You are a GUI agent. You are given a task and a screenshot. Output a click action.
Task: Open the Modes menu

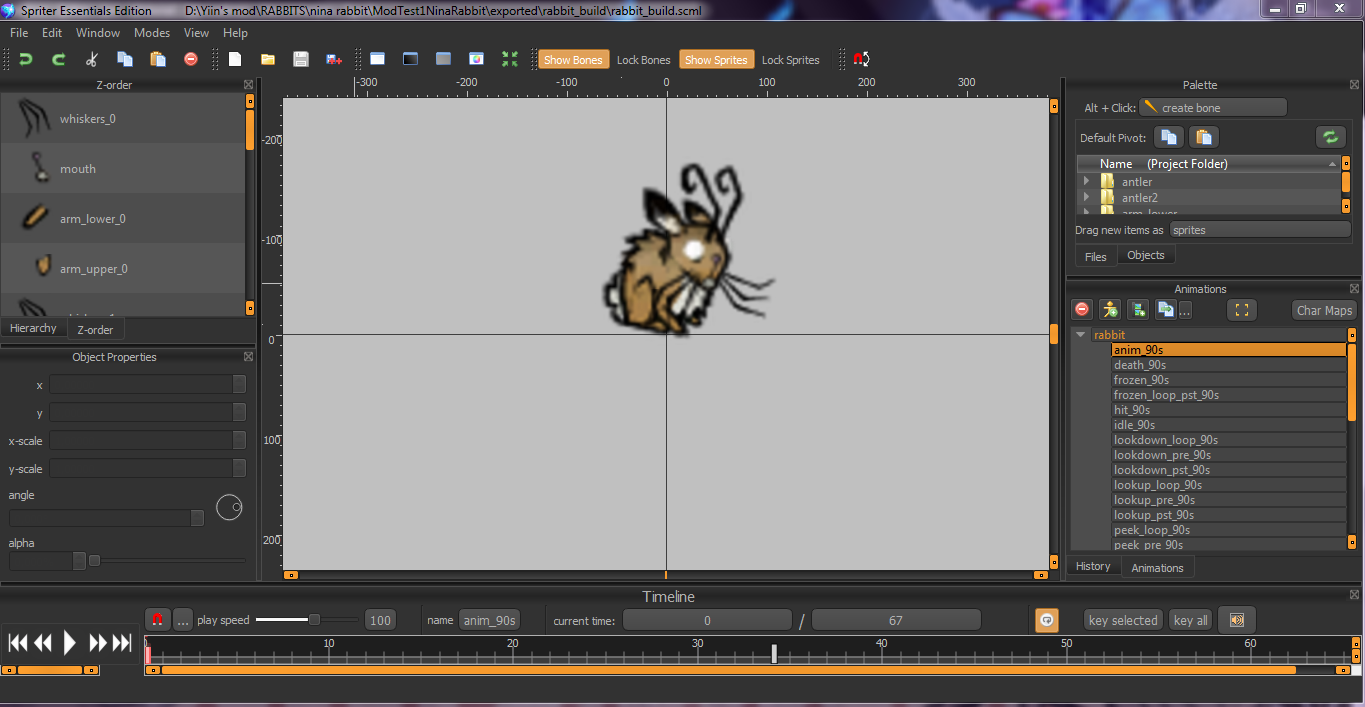(152, 33)
